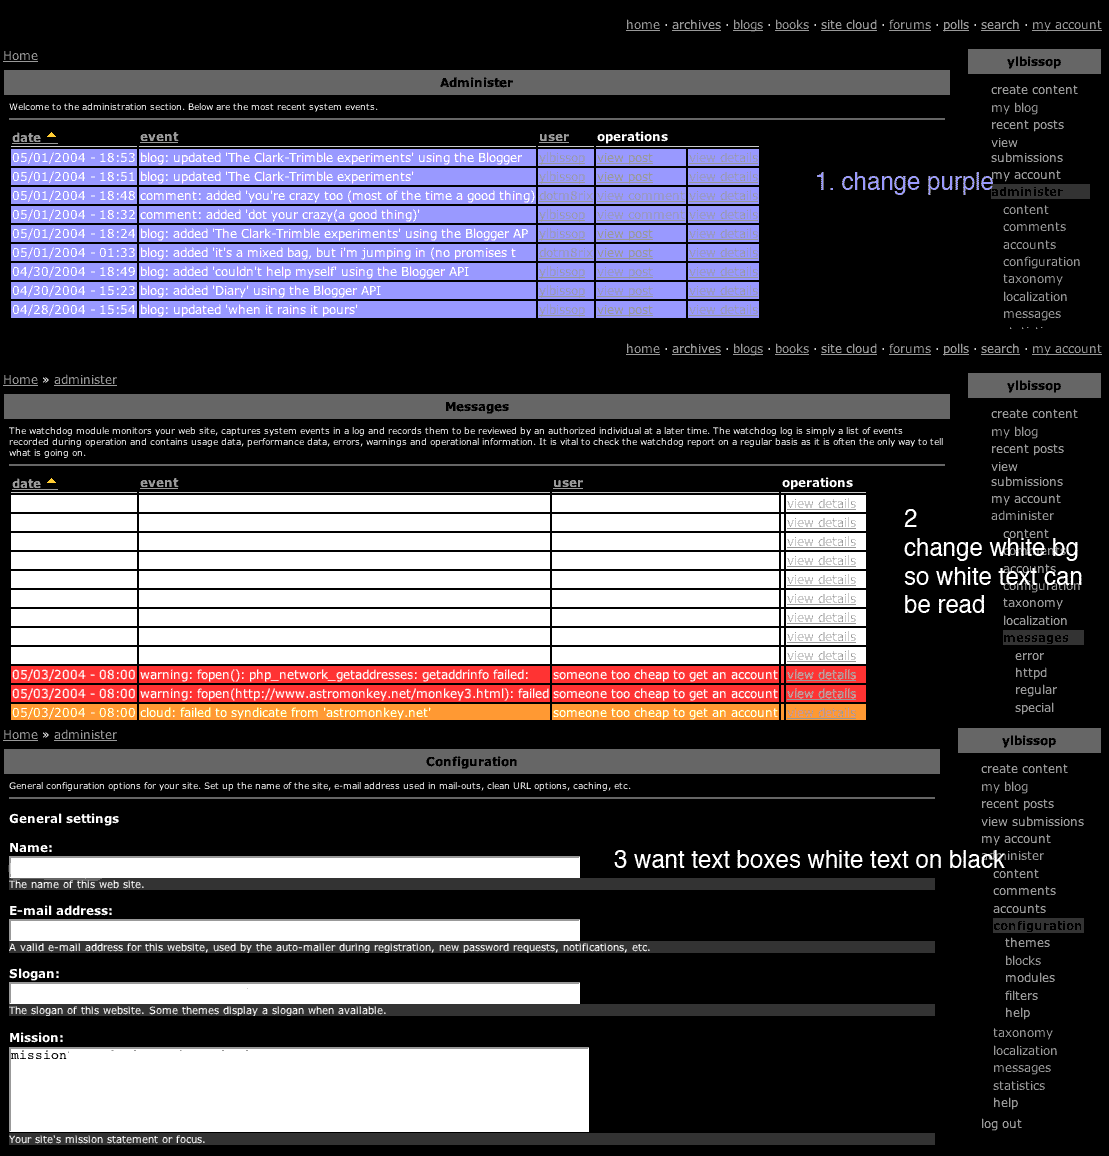Open 'books' in the nav above Messages page

pos(792,349)
